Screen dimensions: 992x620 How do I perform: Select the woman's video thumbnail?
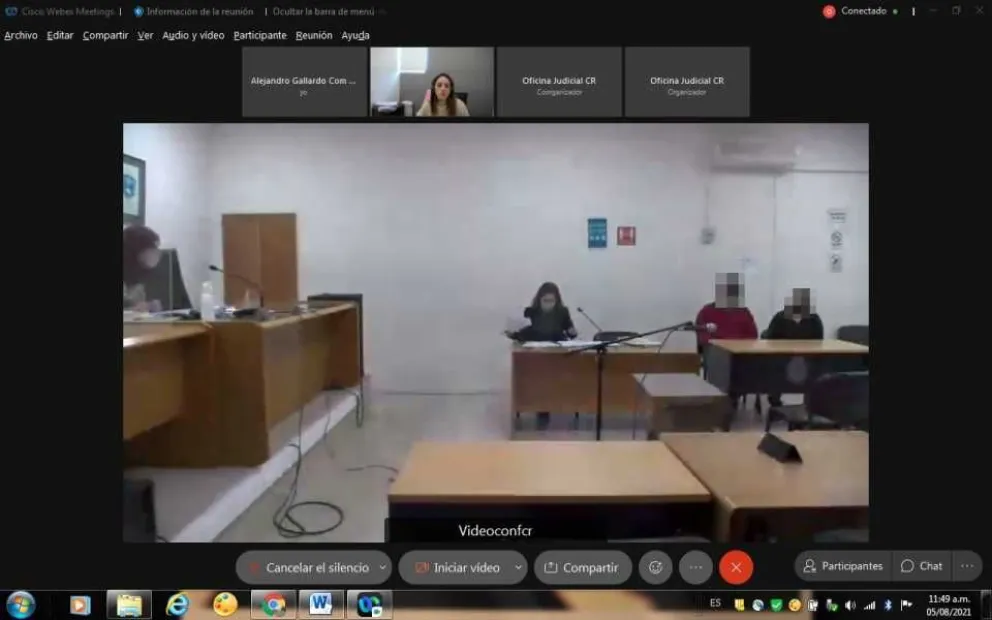click(432, 82)
